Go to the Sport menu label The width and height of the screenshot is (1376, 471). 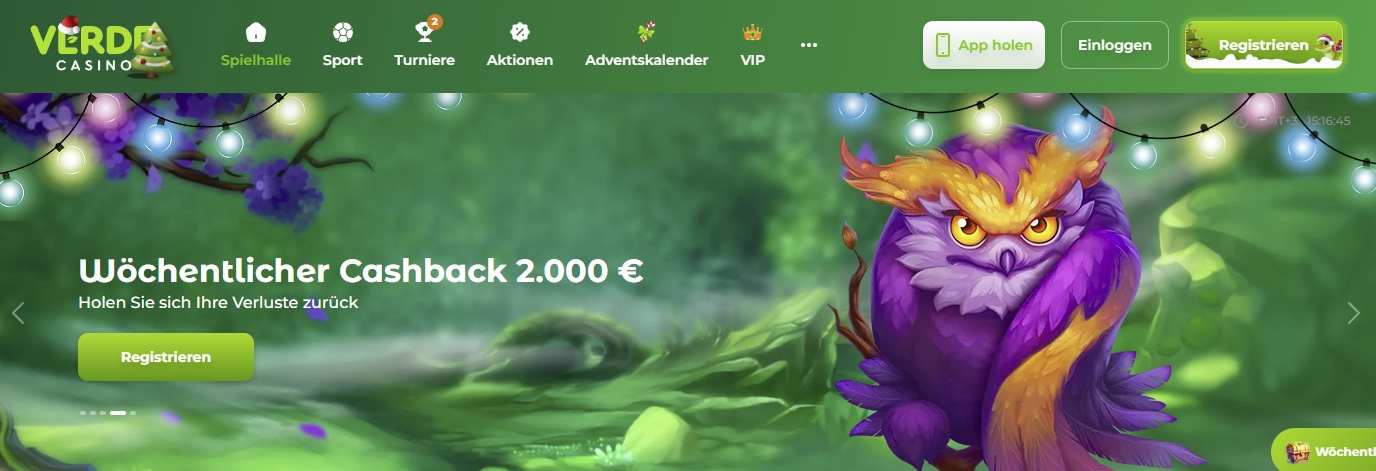coord(343,60)
